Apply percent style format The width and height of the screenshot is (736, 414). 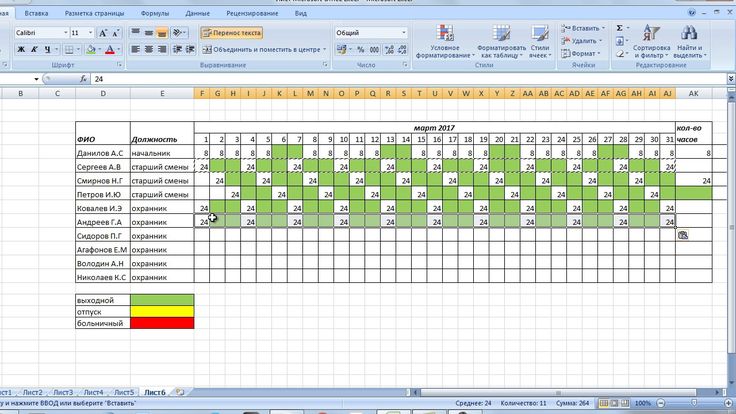coord(360,49)
